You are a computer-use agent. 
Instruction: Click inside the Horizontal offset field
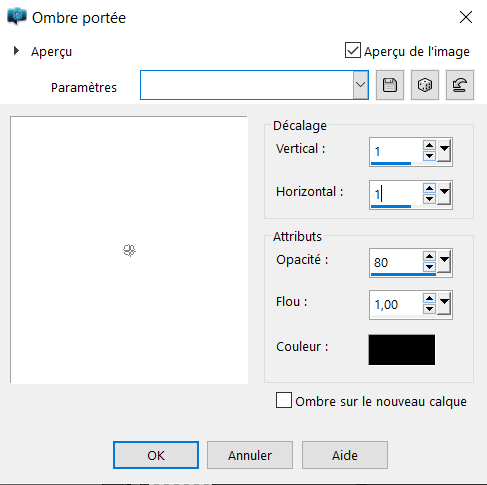(x=396, y=194)
